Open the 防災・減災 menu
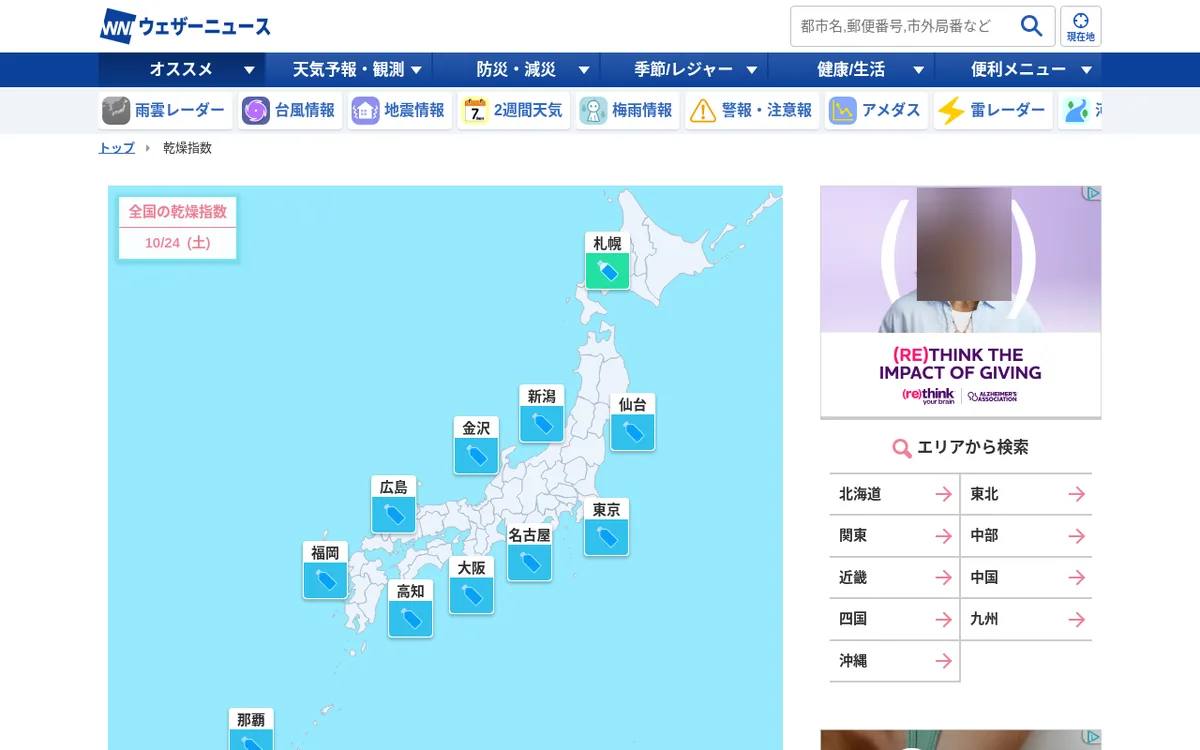Image resolution: width=1200 pixels, height=750 pixels. (x=516, y=70)
